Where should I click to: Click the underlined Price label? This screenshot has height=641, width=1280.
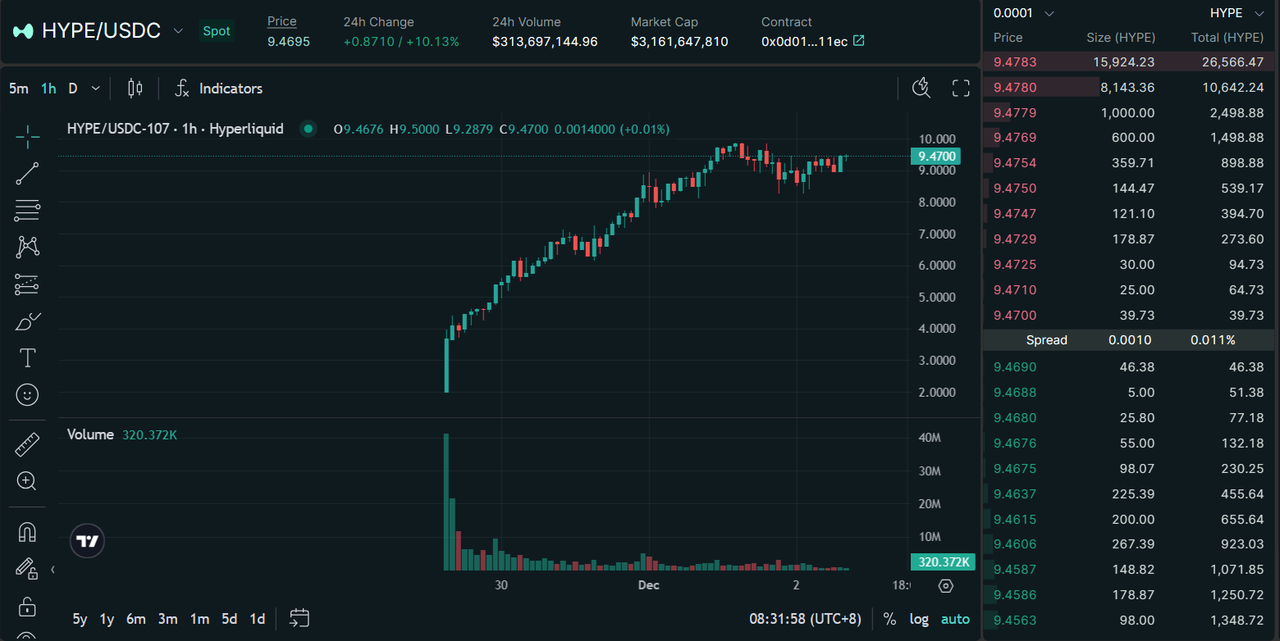(x=282, y=22)
